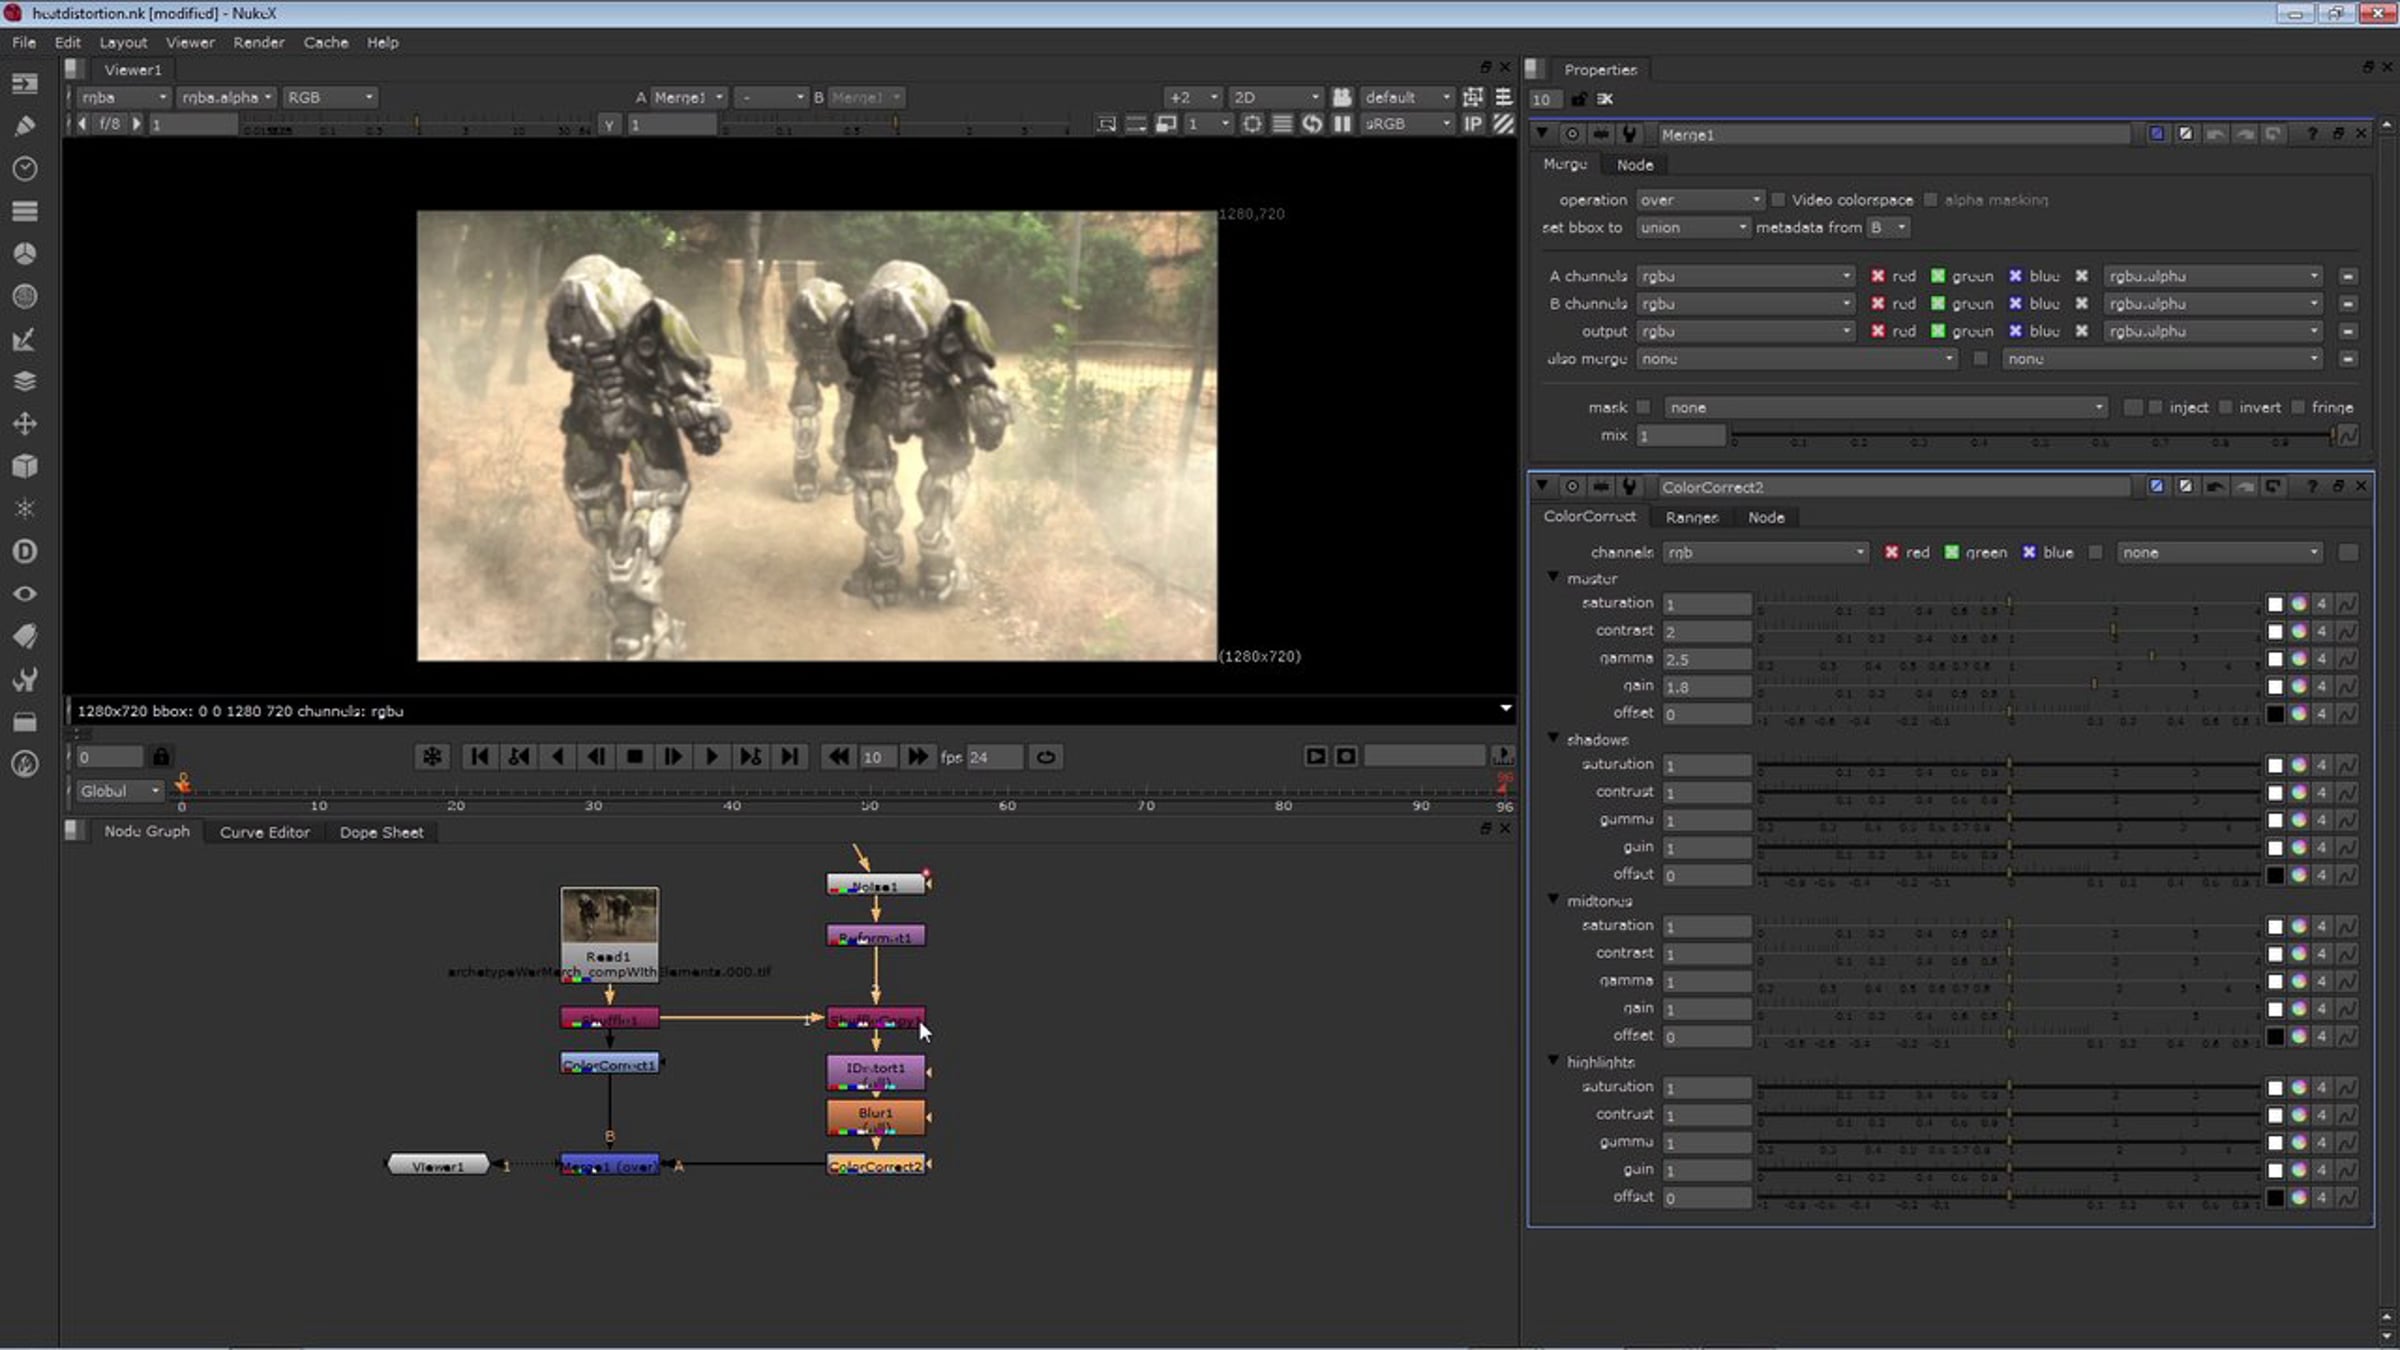The height and width of the screenshot is (1350, 2400).
Task: Open the Color nodes wheel icon
Action: [x=25, y=254]
